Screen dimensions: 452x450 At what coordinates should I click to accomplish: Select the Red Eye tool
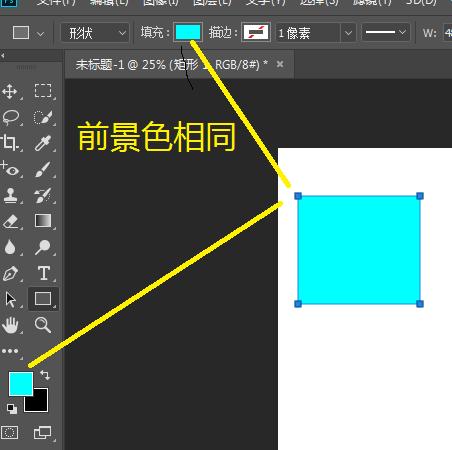pos(10,169)
